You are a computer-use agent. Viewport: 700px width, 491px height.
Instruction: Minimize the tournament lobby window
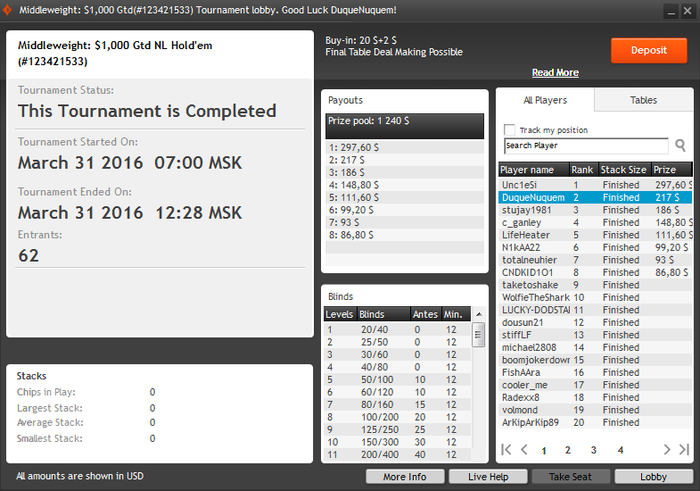coord(671,11)
